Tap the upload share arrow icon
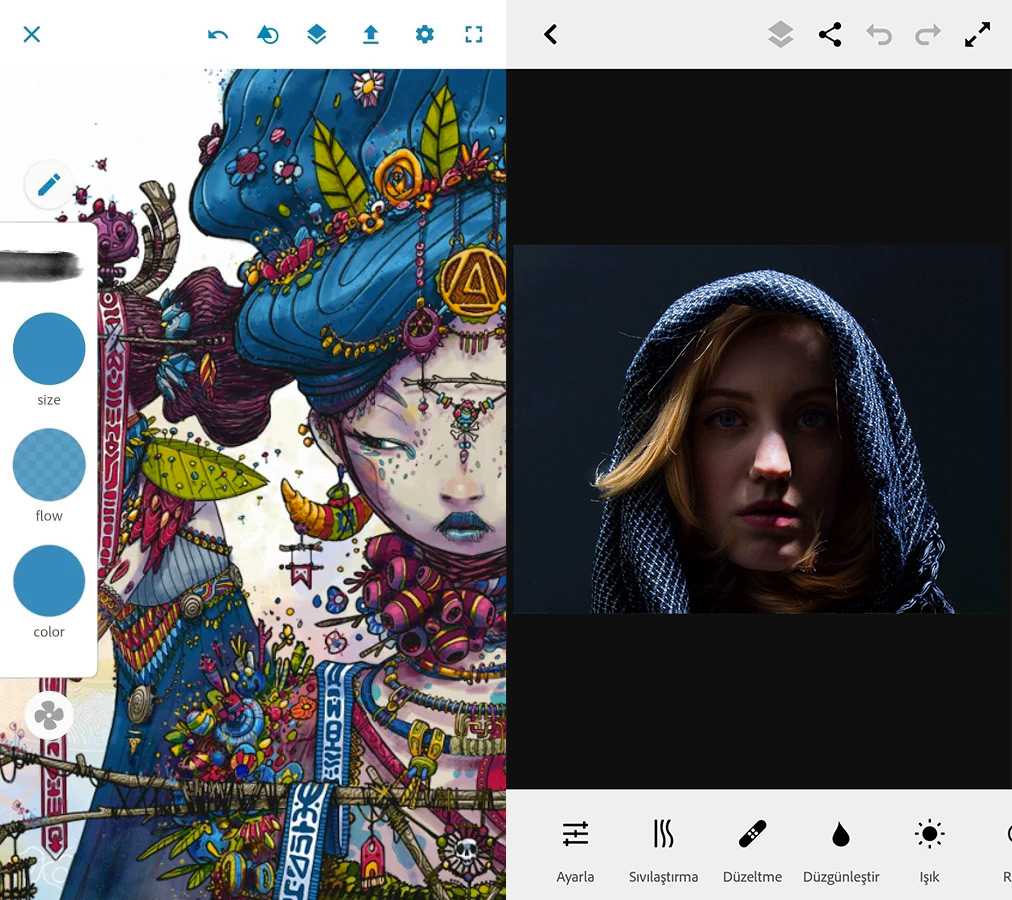Image resolution: width=1012 pixels, height=900 pixels. coord(370,34)
